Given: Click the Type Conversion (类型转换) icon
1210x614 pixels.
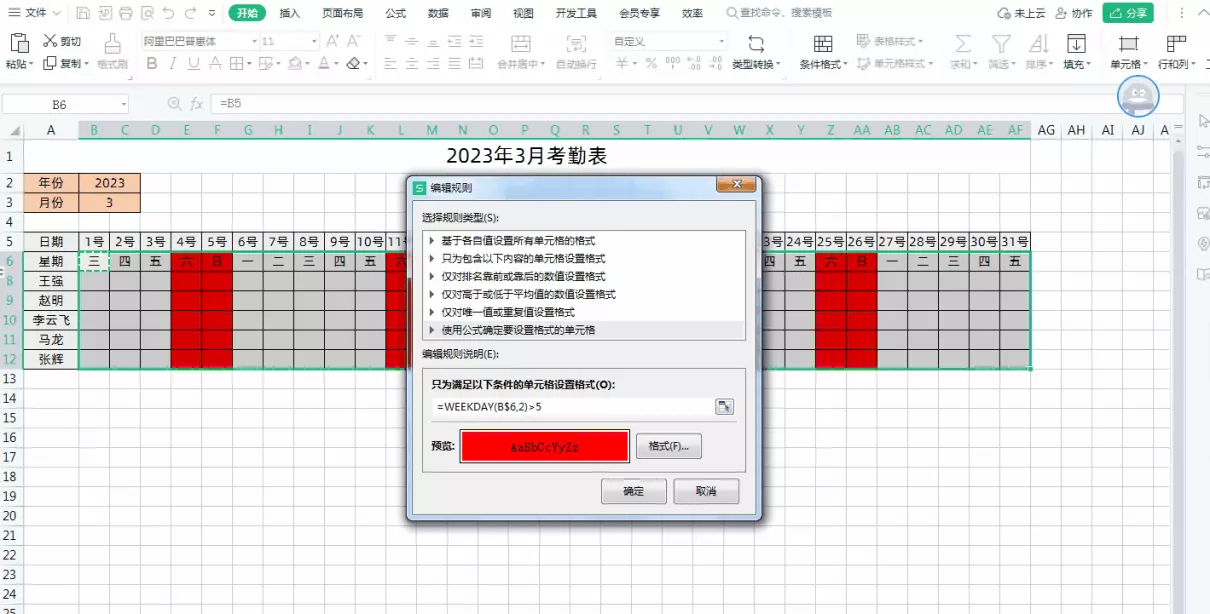Looking at the screenshot, I should tap(757, 43).
